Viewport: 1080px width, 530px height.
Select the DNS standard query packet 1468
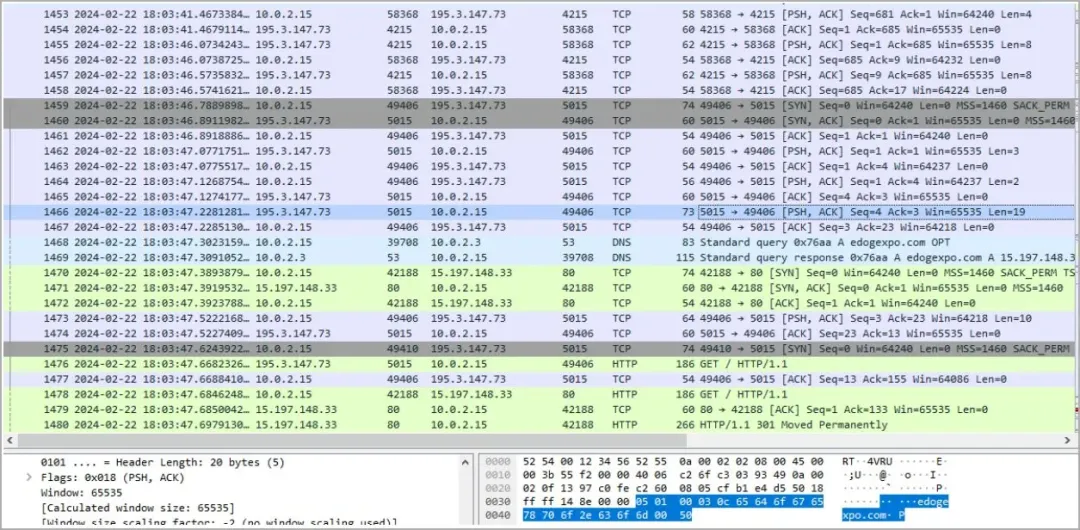pos(400,242)
